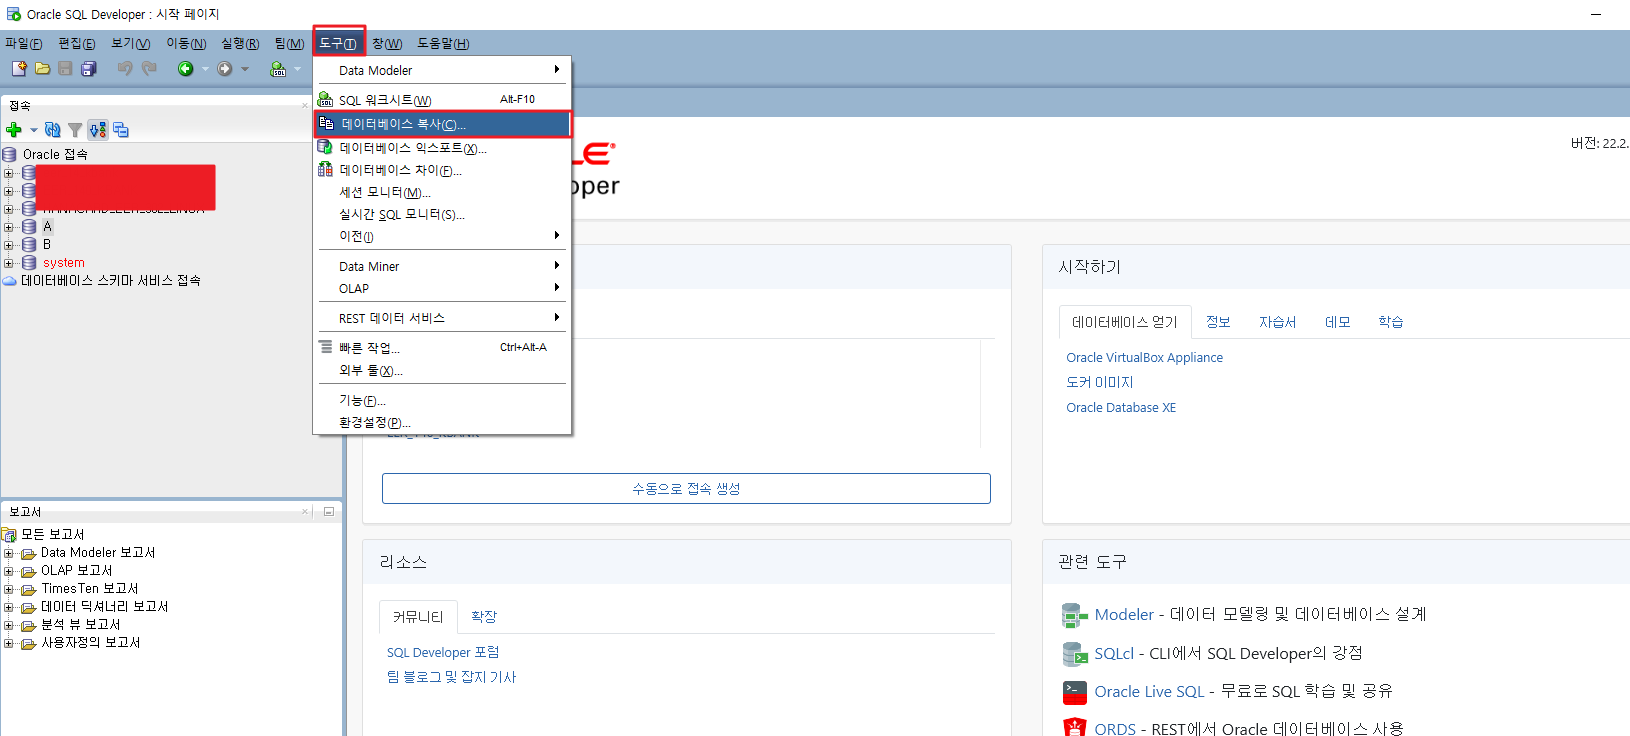Click the Oracle Live SQL tool icon
1630x736 pixels.
click(x=1074, y=692)
